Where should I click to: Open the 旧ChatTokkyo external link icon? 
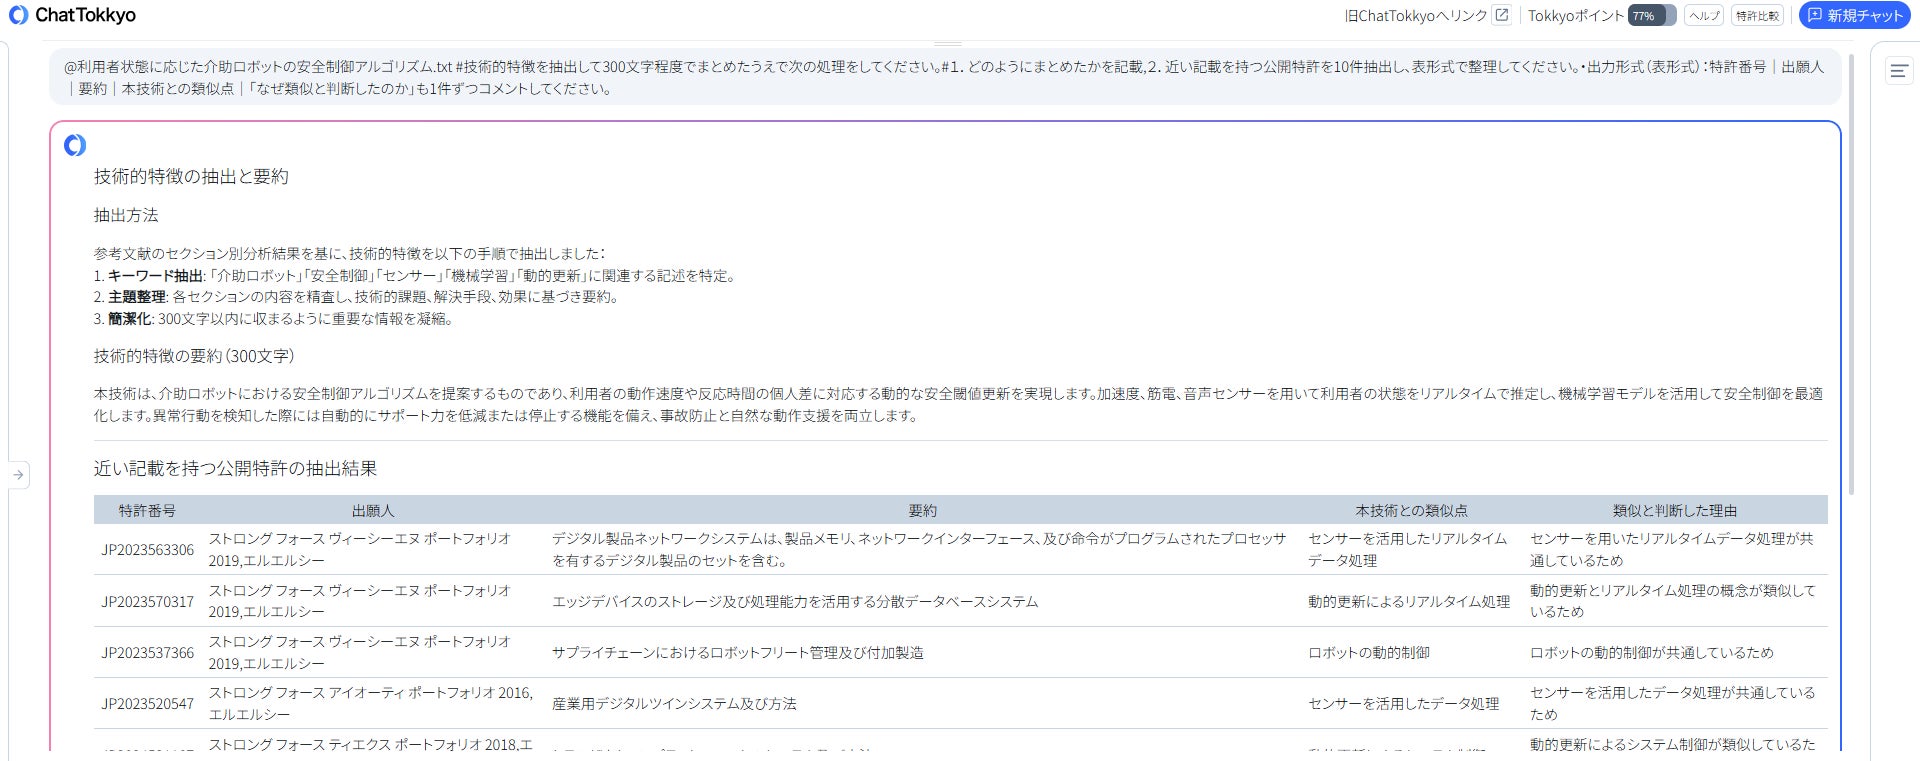(1501, 15)
